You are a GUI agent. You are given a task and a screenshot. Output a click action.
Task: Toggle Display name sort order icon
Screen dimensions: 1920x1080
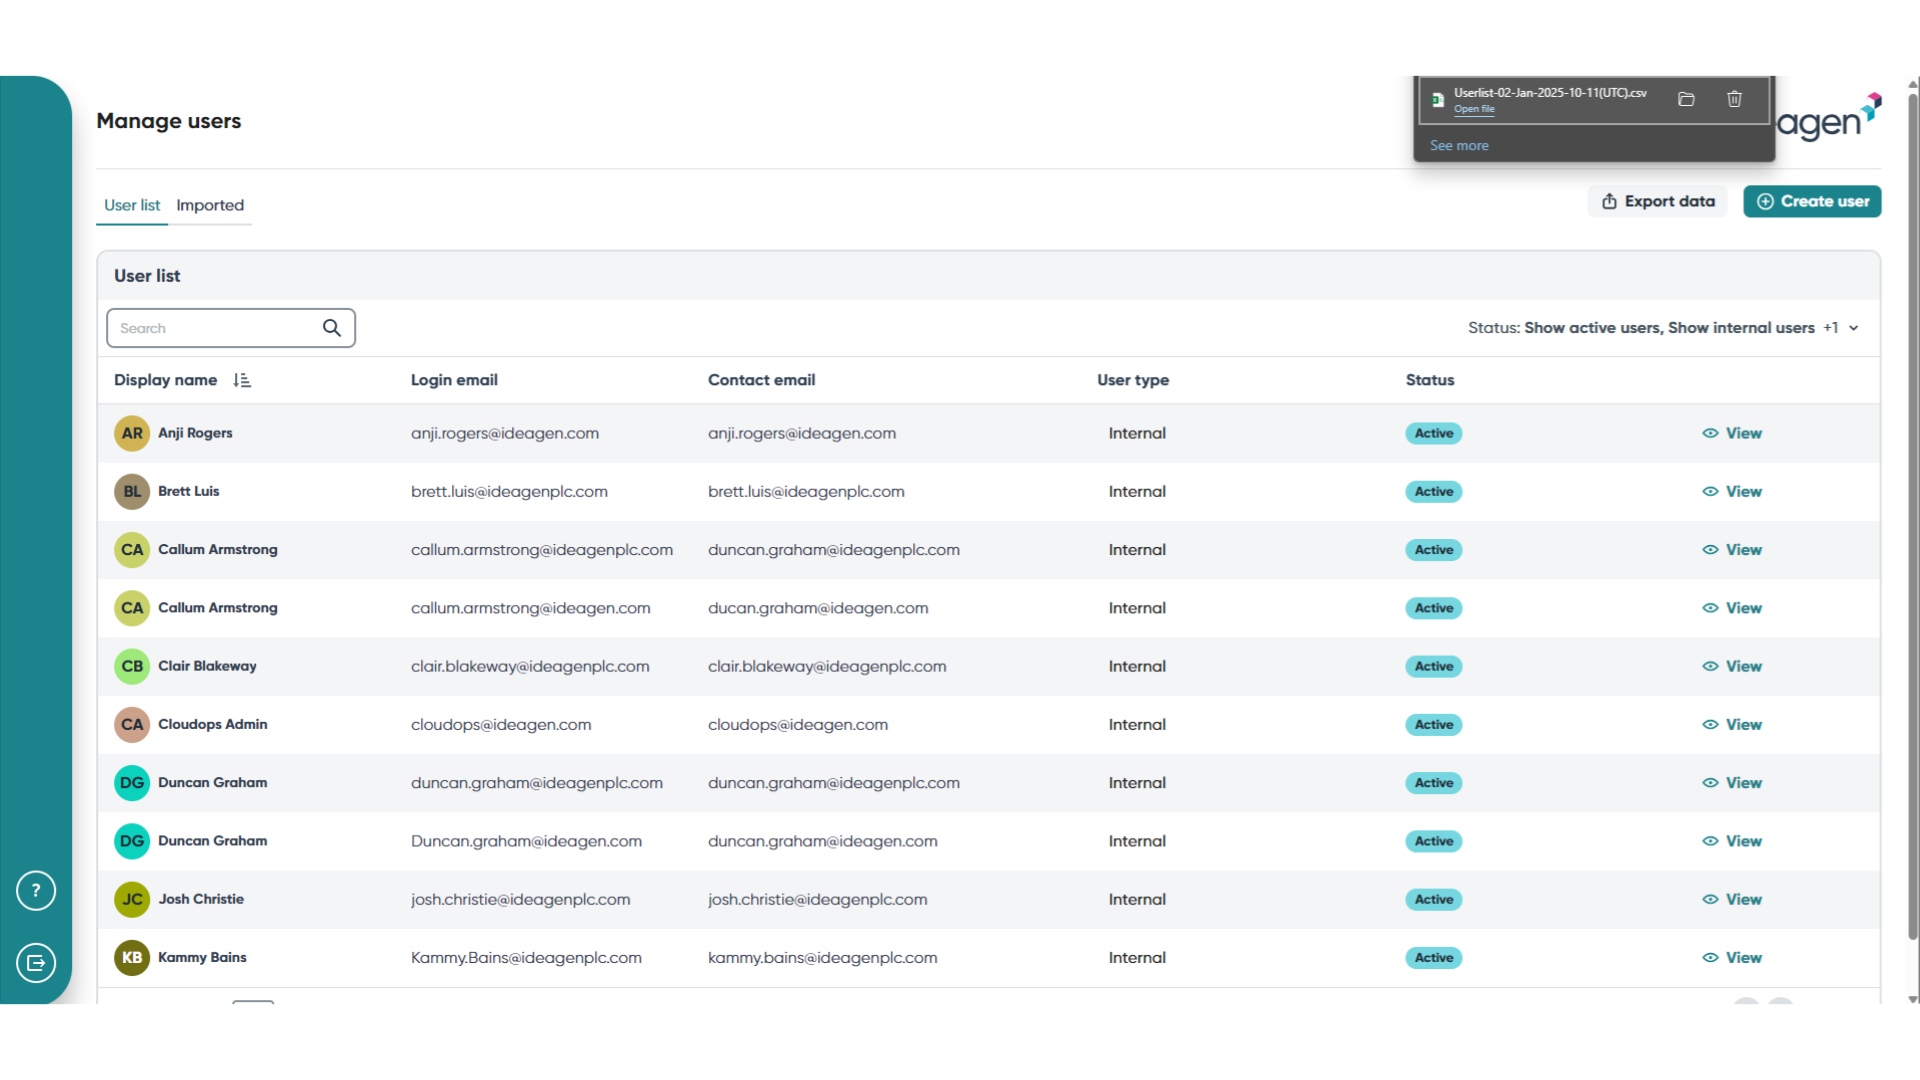coord(242,380)
